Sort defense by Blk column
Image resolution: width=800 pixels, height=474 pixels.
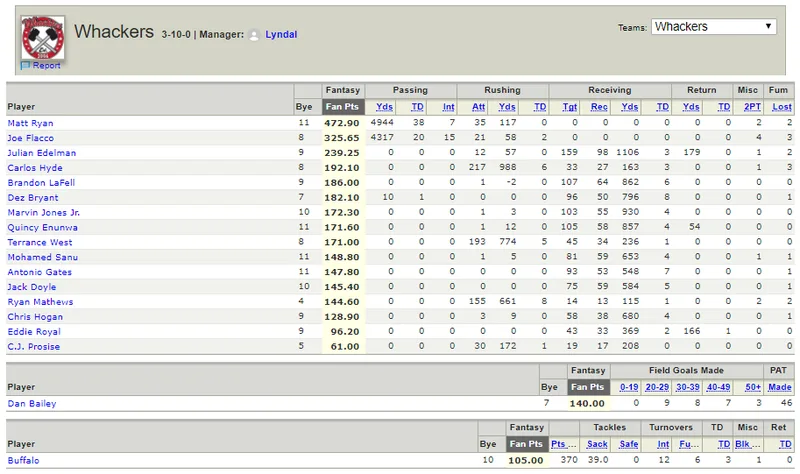point(748,444)
